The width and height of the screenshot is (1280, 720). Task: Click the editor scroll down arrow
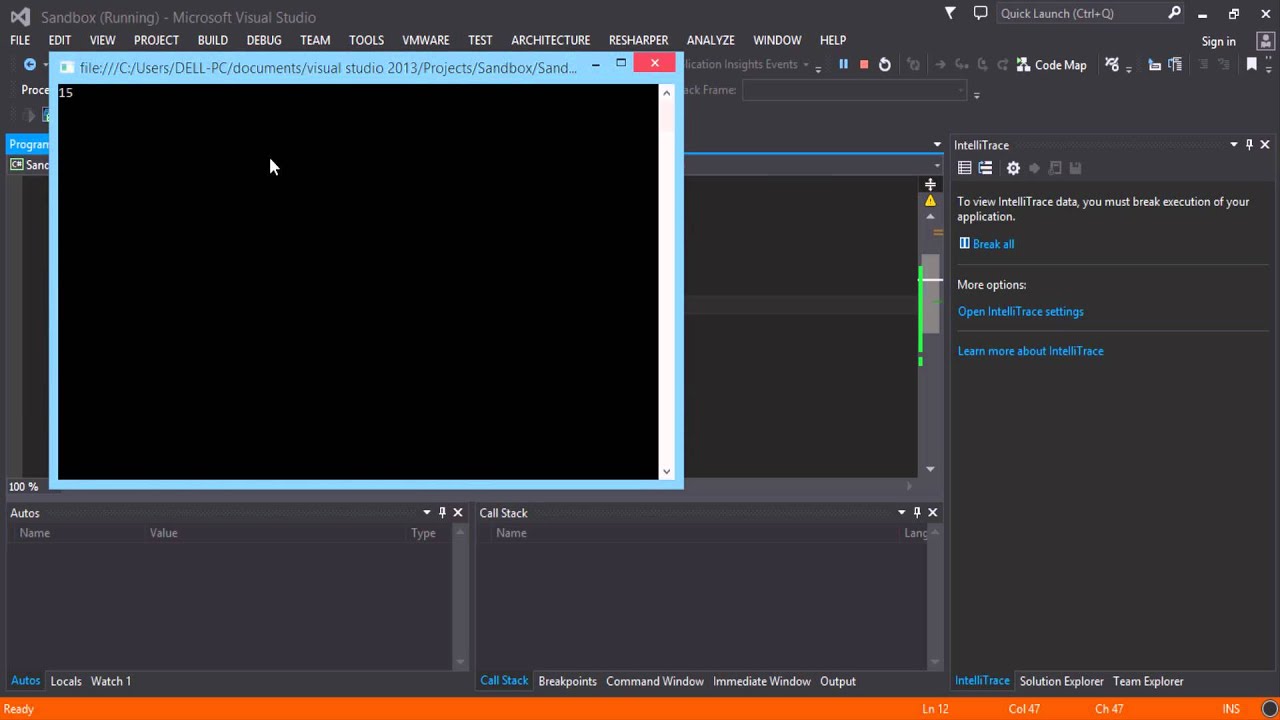pos(930,469)
